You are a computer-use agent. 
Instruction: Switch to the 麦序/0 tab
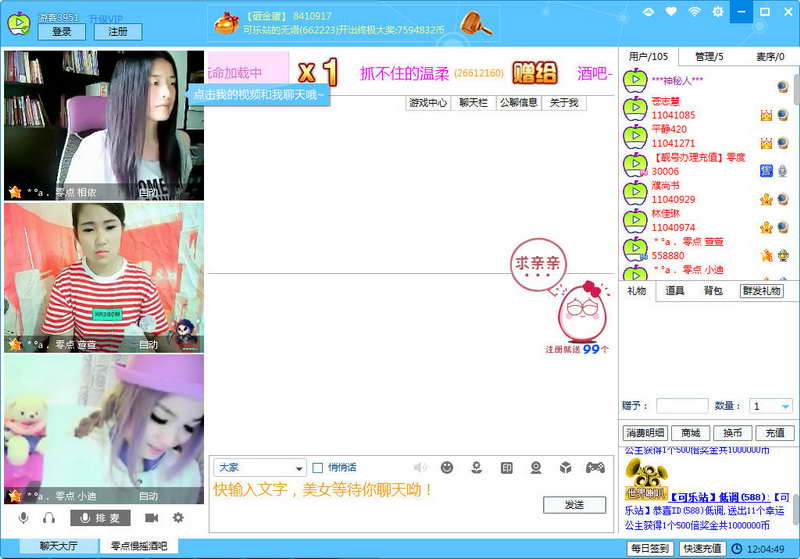pos(770,57)
